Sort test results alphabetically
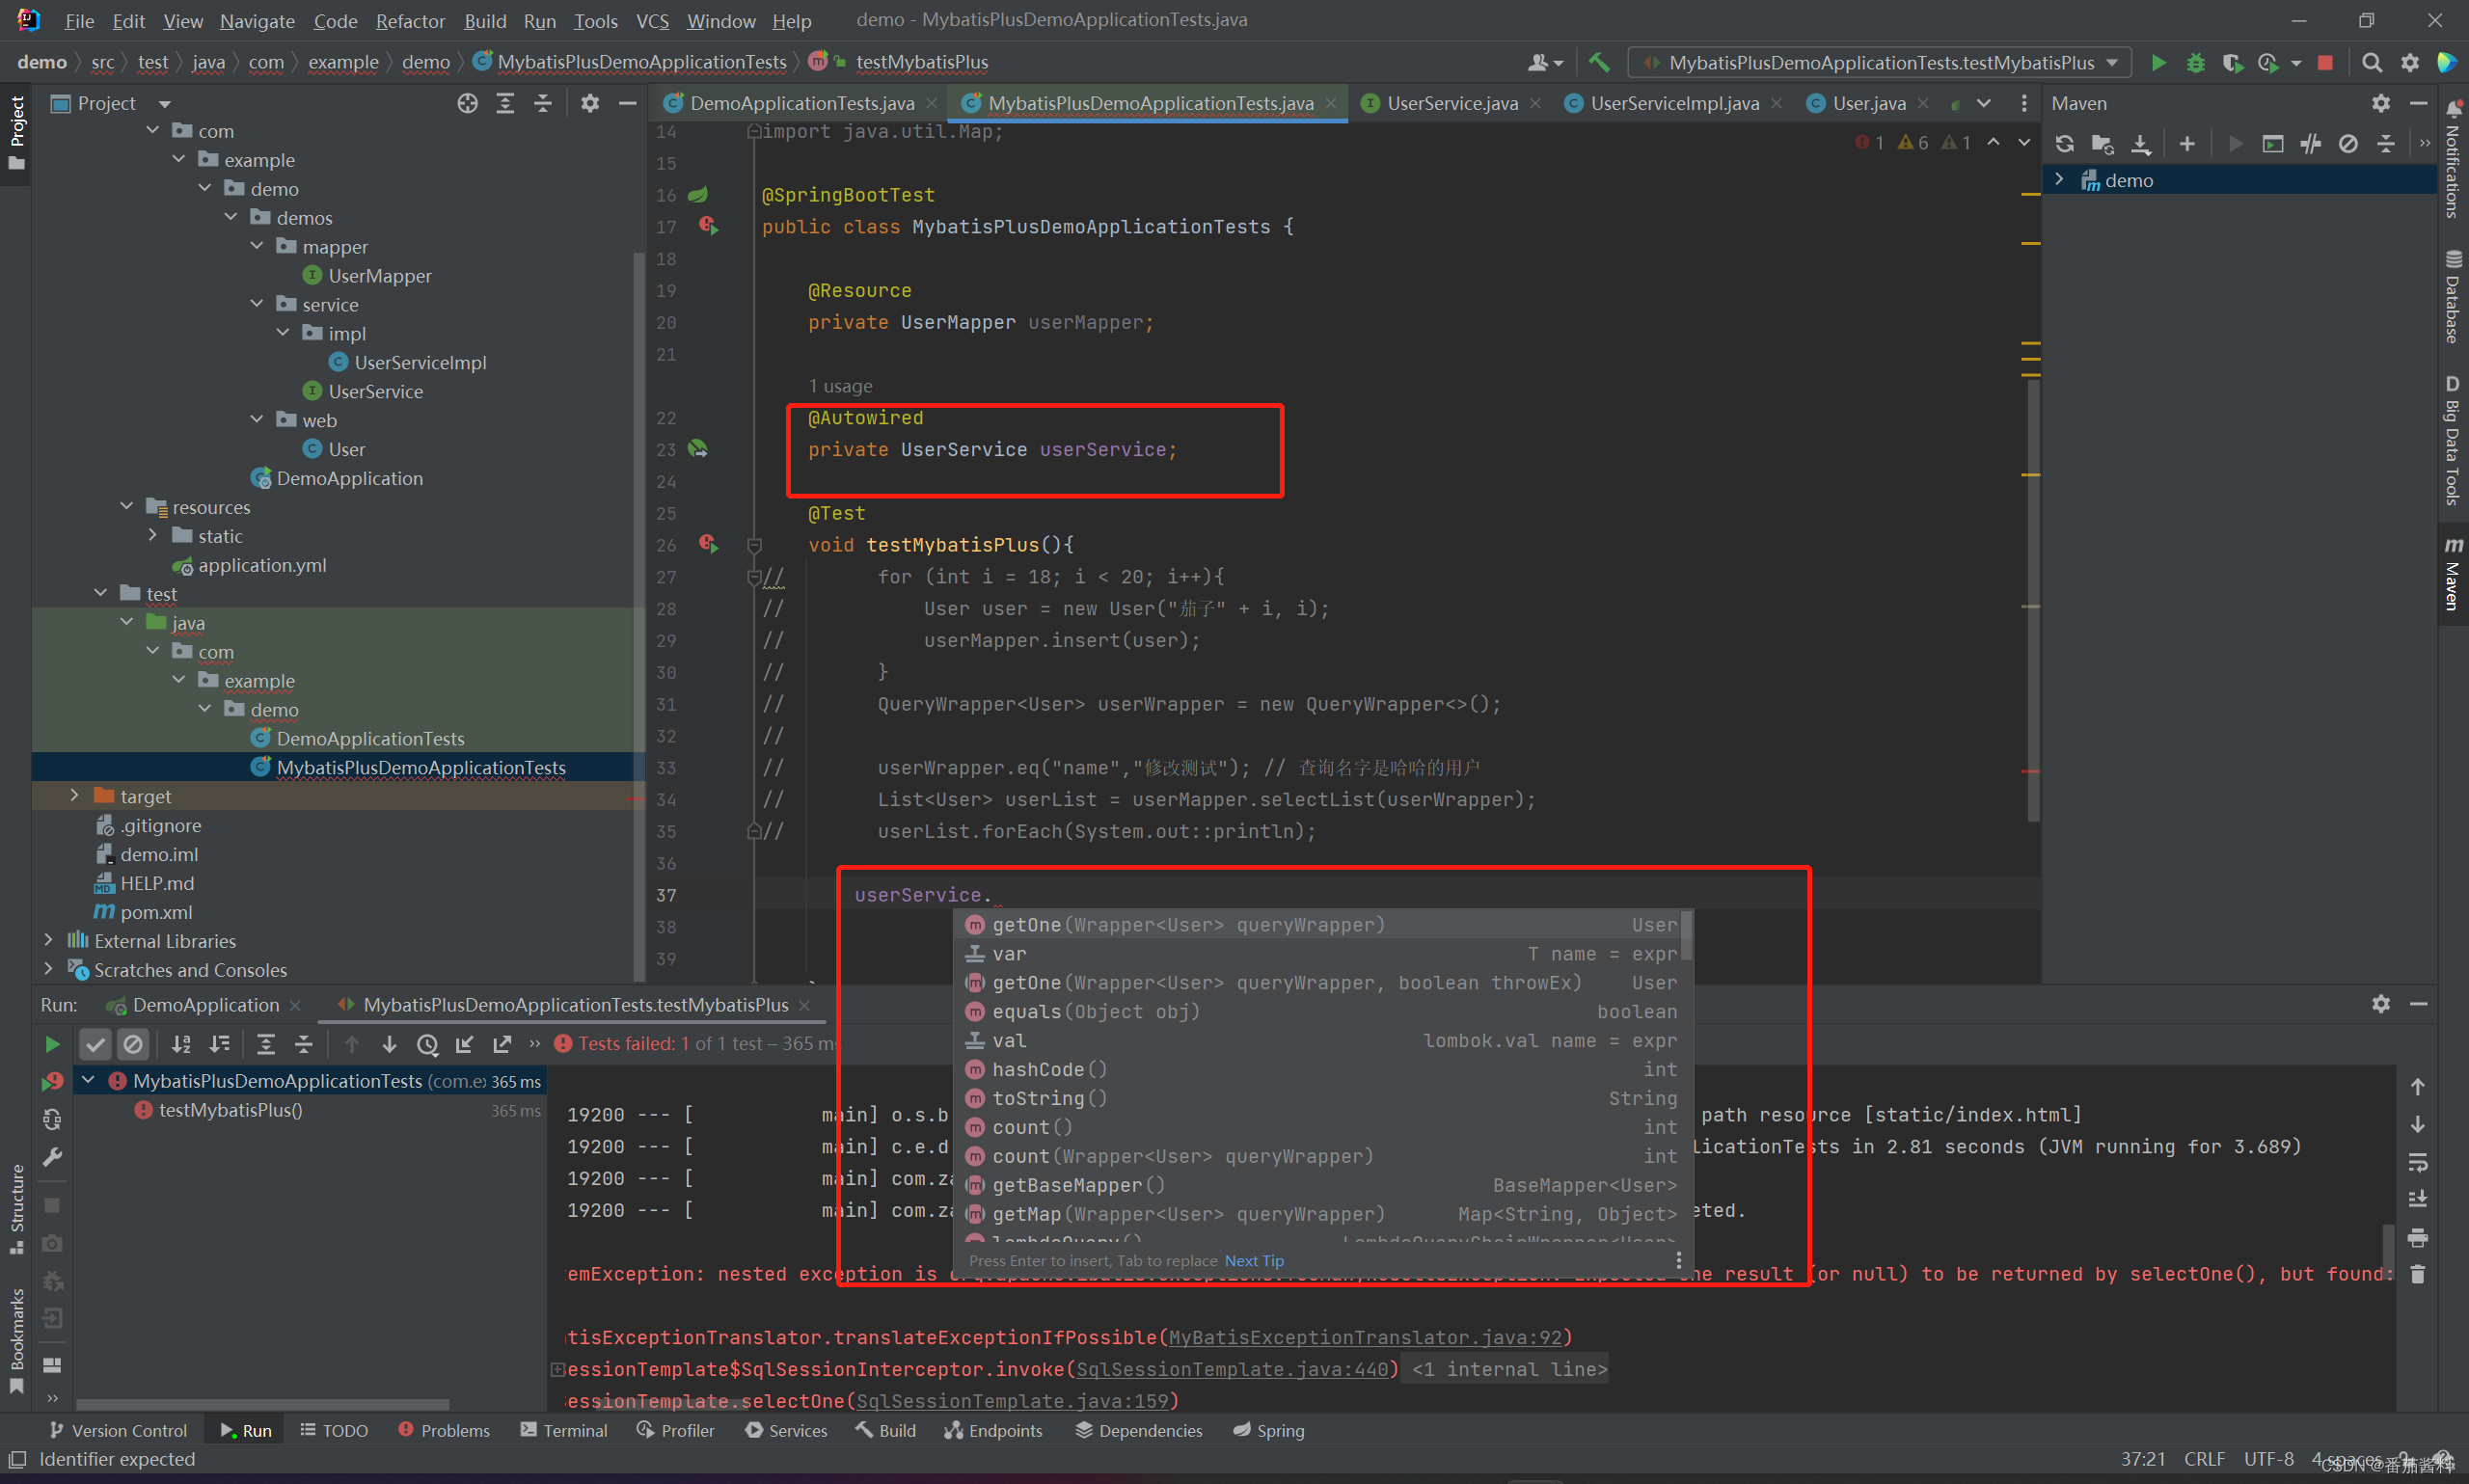2469x1484 pixels. 181,1044
